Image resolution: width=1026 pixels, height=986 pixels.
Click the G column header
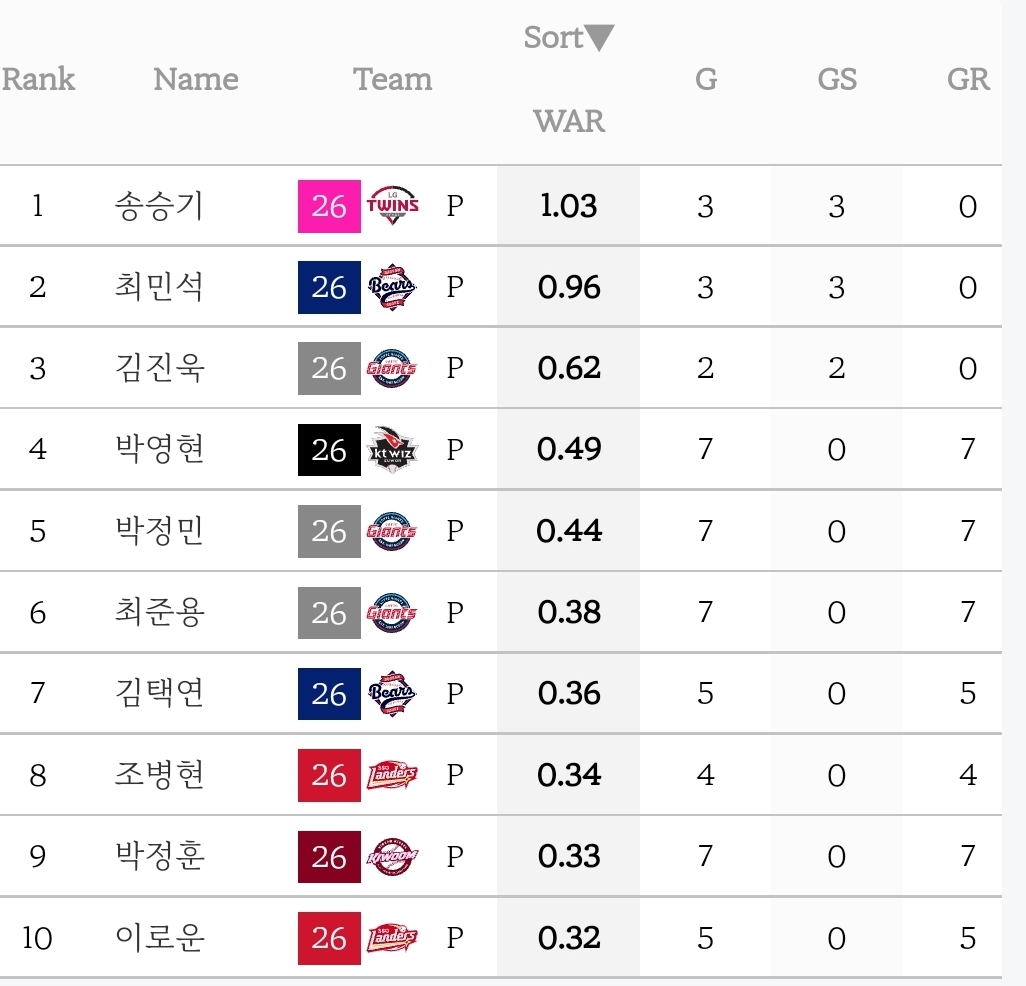706,80
